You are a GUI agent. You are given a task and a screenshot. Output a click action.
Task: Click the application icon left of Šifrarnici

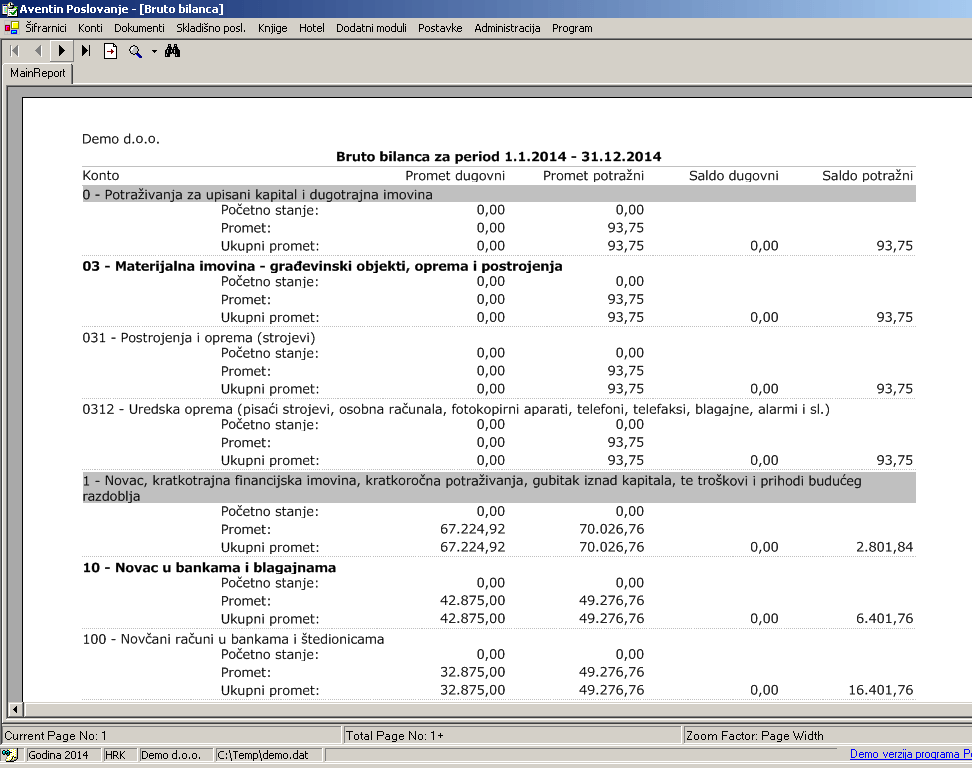(11, 28)
